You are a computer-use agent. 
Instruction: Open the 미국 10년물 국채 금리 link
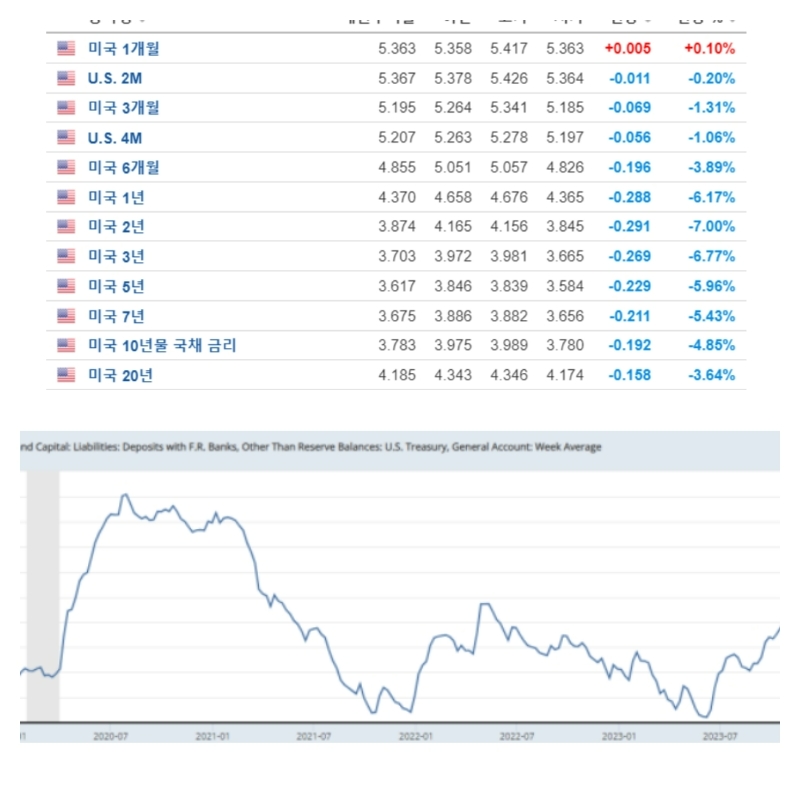pos(162,345)
